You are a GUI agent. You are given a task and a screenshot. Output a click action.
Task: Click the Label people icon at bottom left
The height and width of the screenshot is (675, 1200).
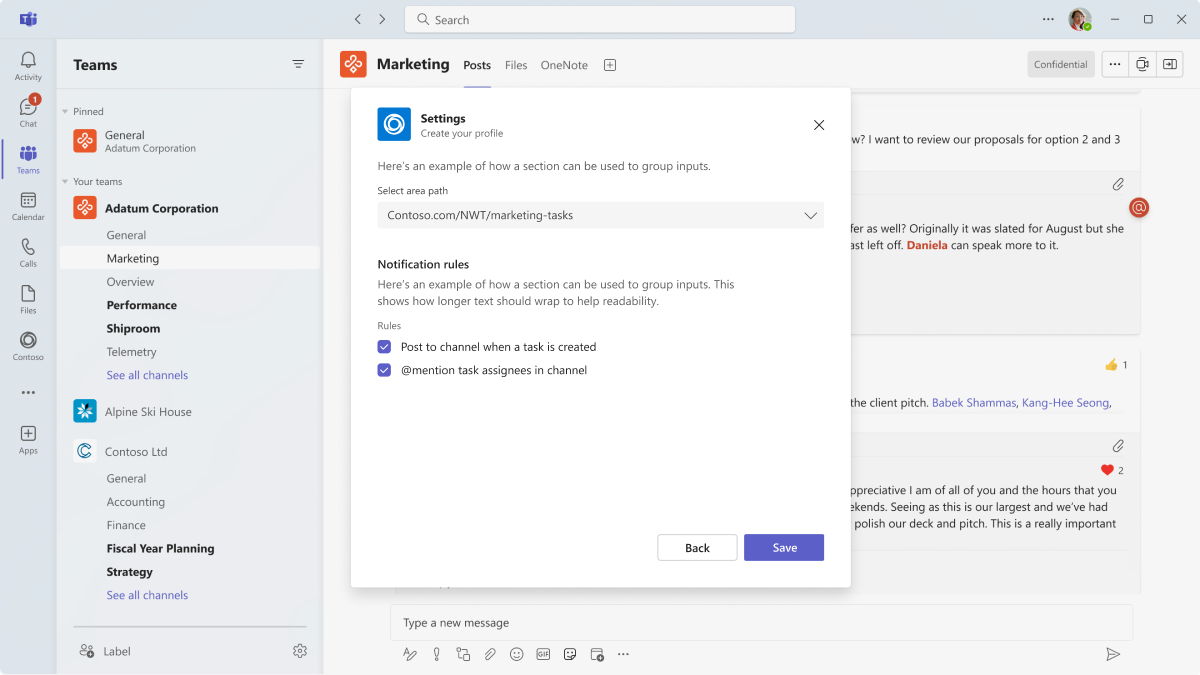click(x=87, y=651)
